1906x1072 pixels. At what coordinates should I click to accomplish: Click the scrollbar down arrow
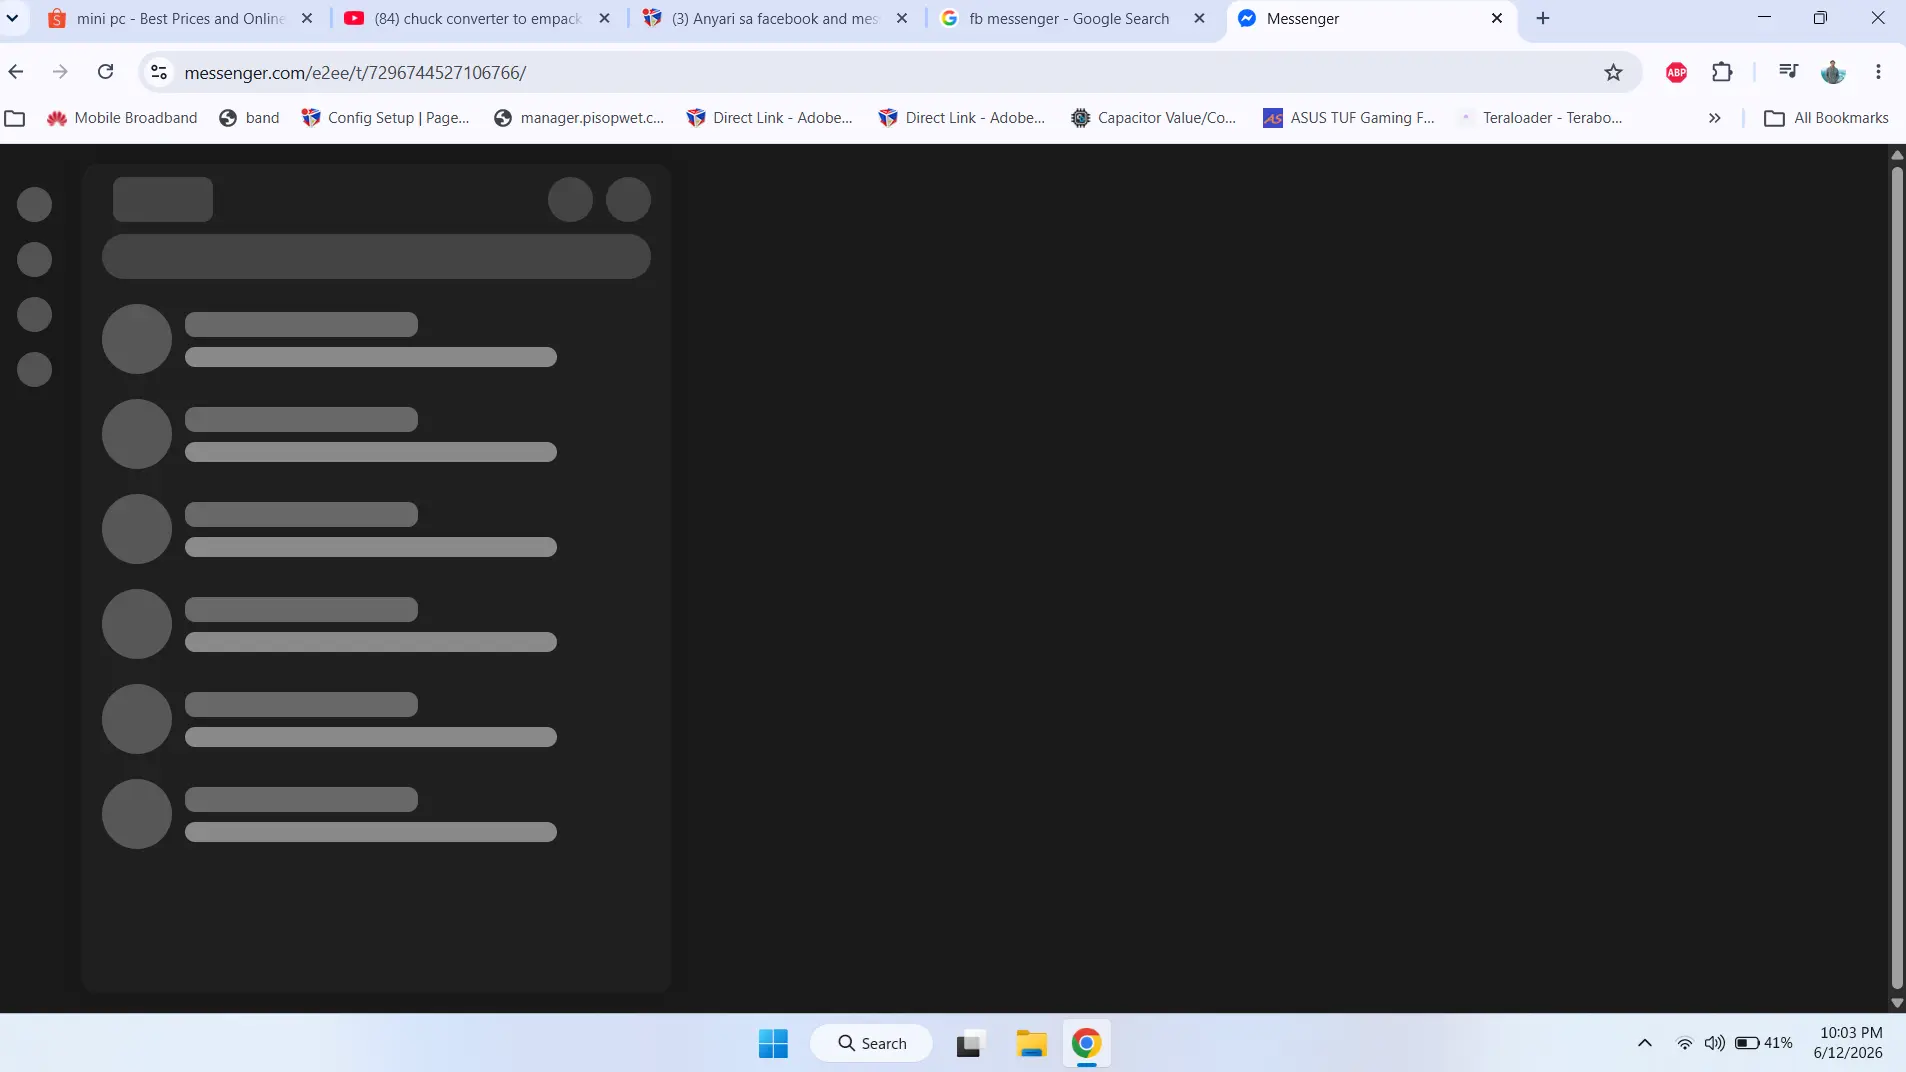click(1897, 1003)
